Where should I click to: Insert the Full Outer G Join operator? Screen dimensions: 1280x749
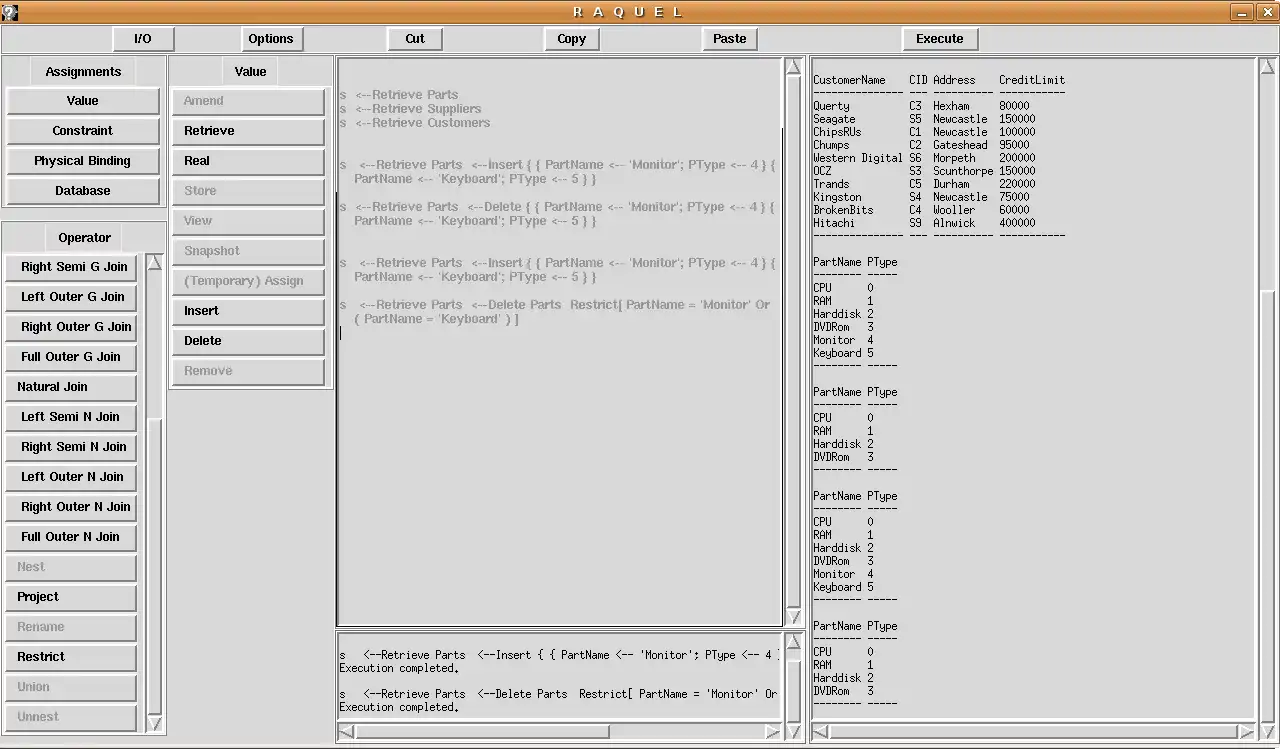[72, 357]
